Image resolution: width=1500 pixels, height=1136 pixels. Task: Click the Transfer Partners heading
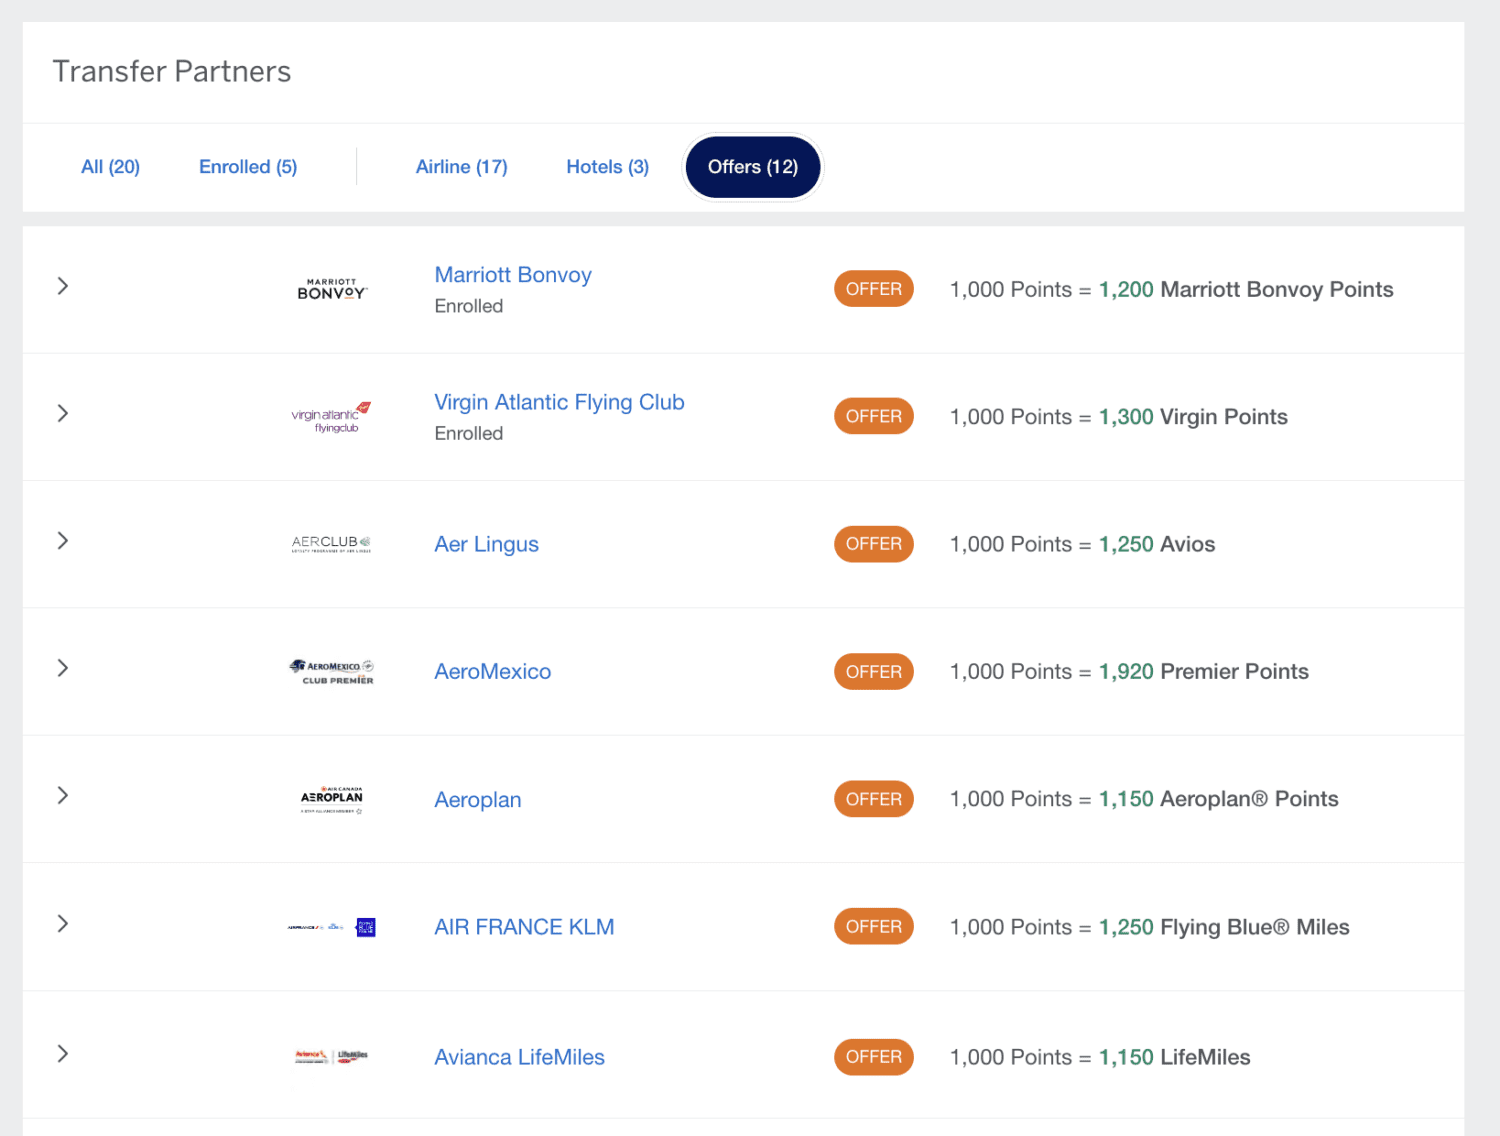click(172, 72)
